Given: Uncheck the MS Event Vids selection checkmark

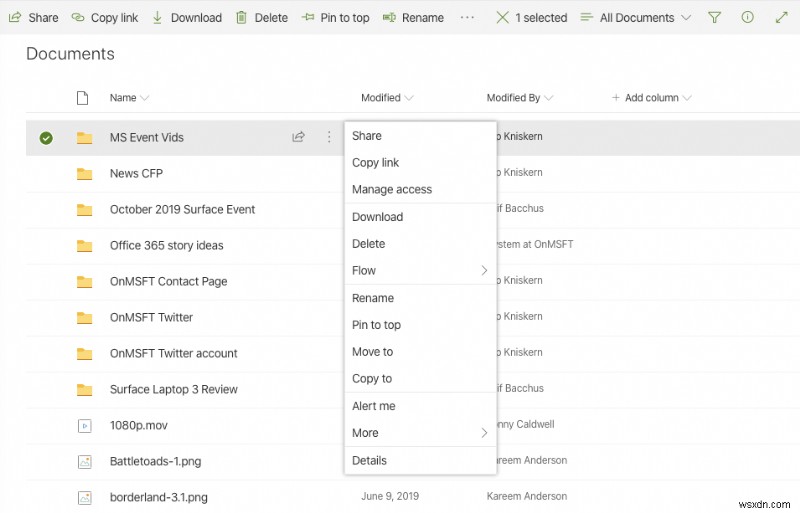Looking at the screenshot, I should click(46, 138).
